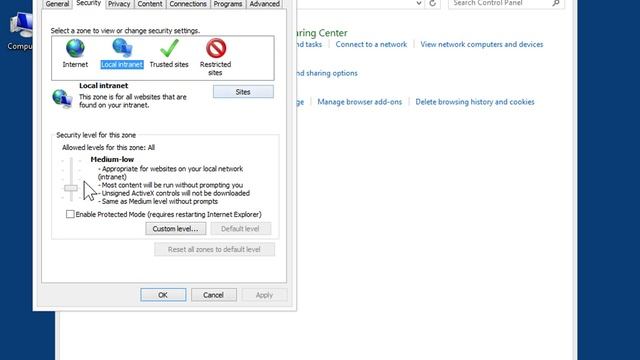Open the sharing options link

pyautogui.click(x=327, y=73)
